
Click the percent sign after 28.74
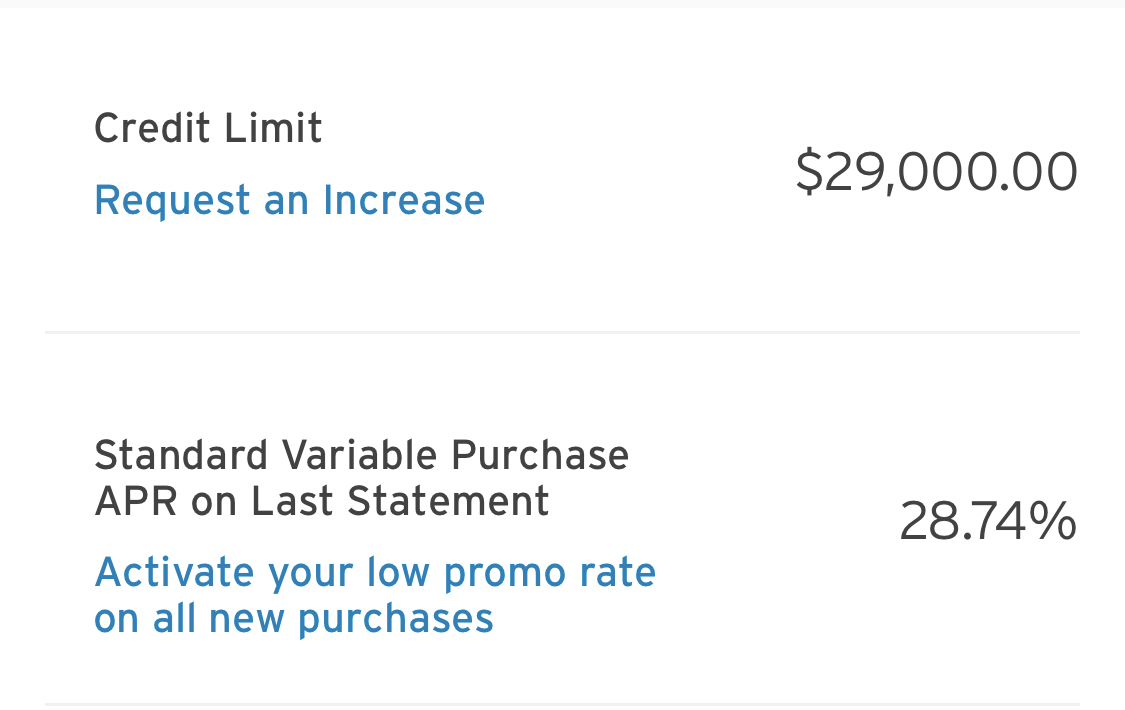click(x=1054, y=522)
